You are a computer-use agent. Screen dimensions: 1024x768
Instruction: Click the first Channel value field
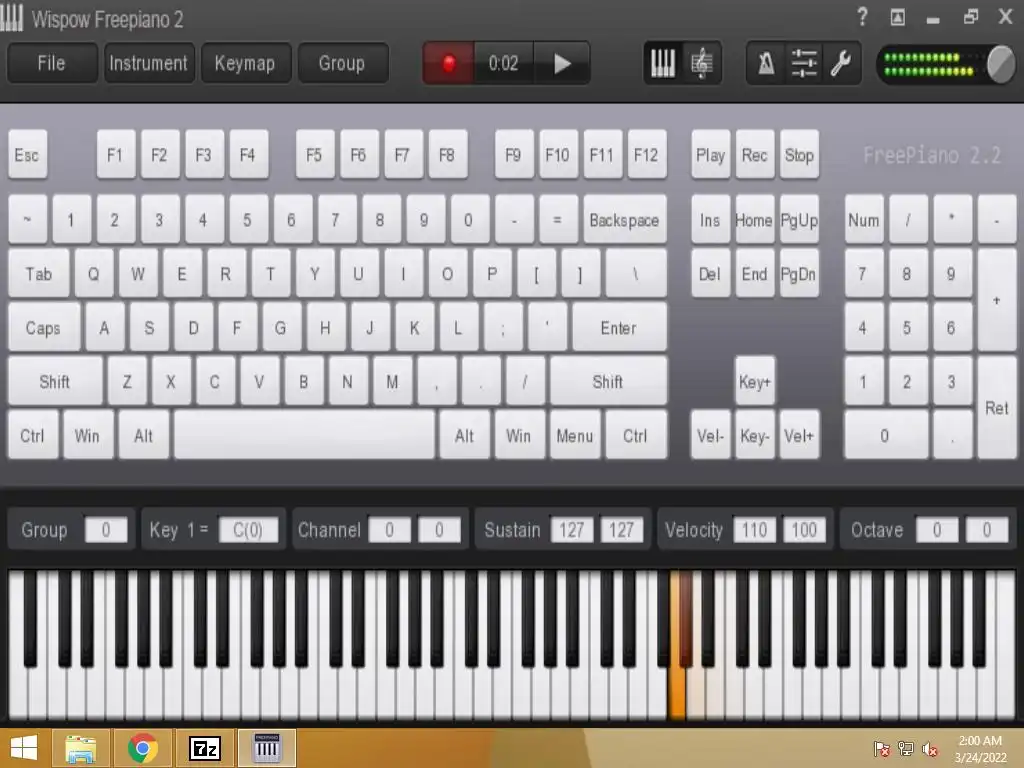[389, 530]
